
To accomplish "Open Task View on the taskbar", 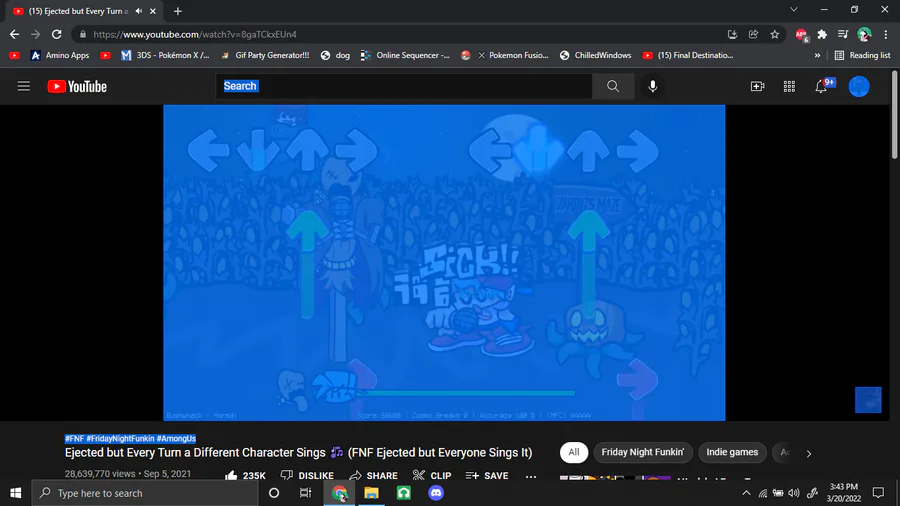I will pyautogui.click(x=305, y=493).
